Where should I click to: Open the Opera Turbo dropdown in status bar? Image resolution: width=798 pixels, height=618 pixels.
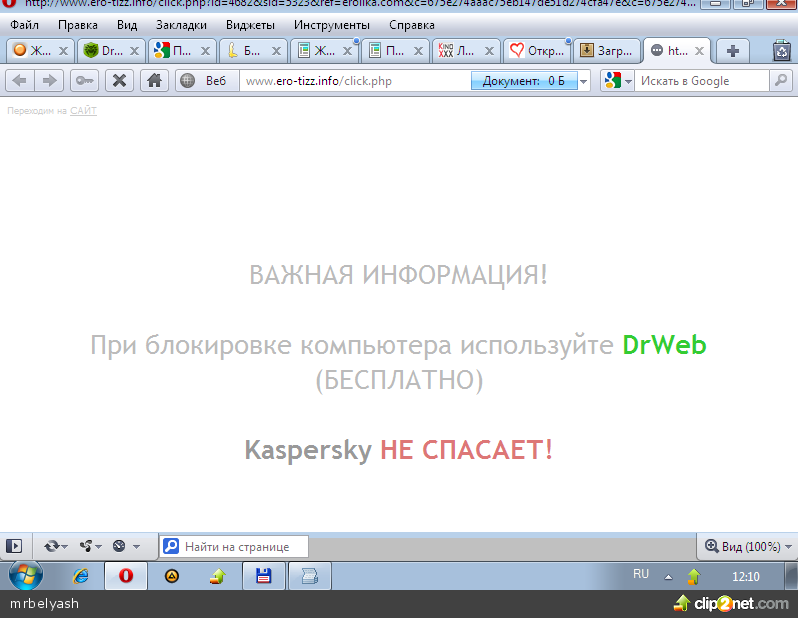pyautogui.click(x=126, y=546)
